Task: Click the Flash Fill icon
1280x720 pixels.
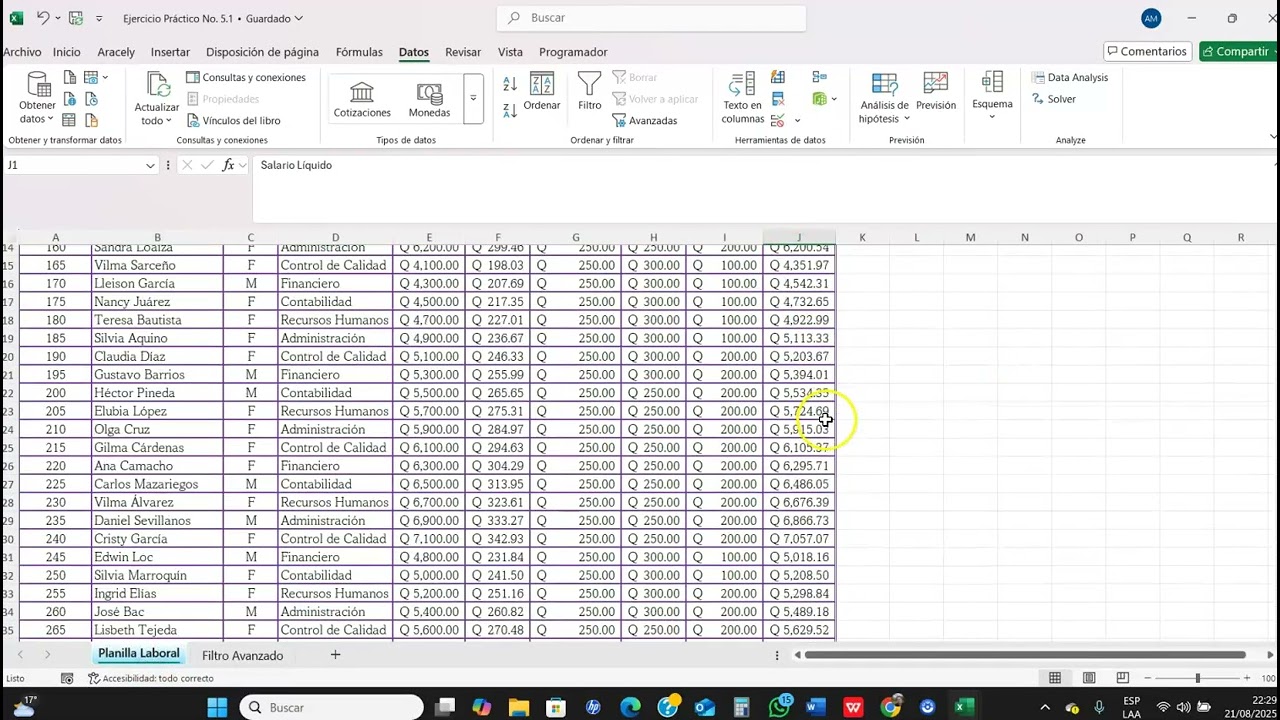Action: tap(778, 77)
